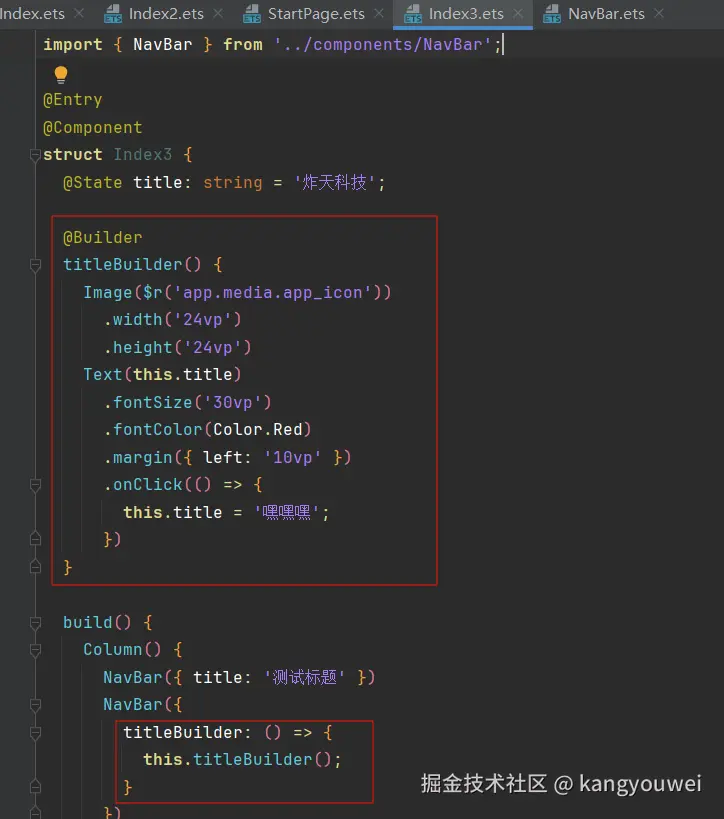Click the string '炸天科技'
The height and width of the screenshot is (819, 724).
click(334, 183)
